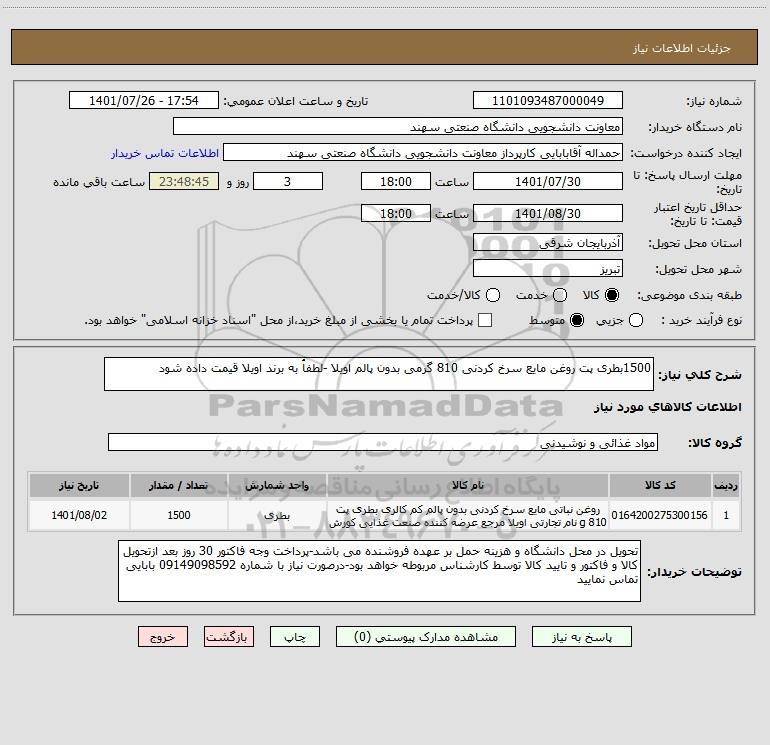Click the ردیف column header
Screen dimensions: 770x745
pyautogui.click(x=726, y=485)
